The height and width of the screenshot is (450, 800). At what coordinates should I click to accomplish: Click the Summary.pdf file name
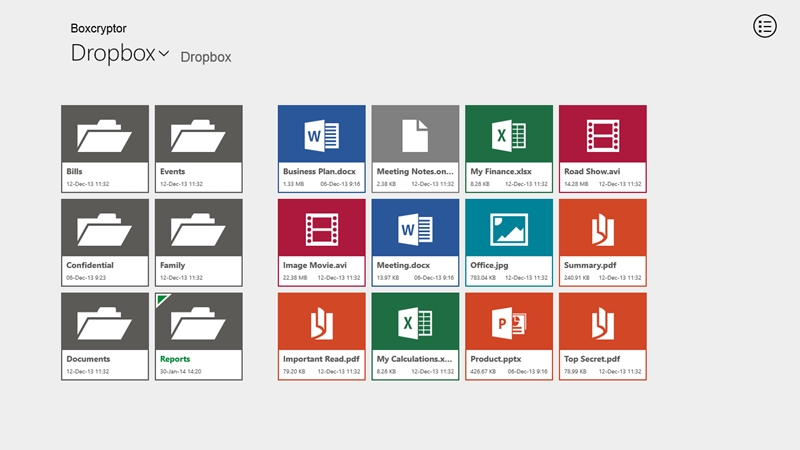point(590,265)
